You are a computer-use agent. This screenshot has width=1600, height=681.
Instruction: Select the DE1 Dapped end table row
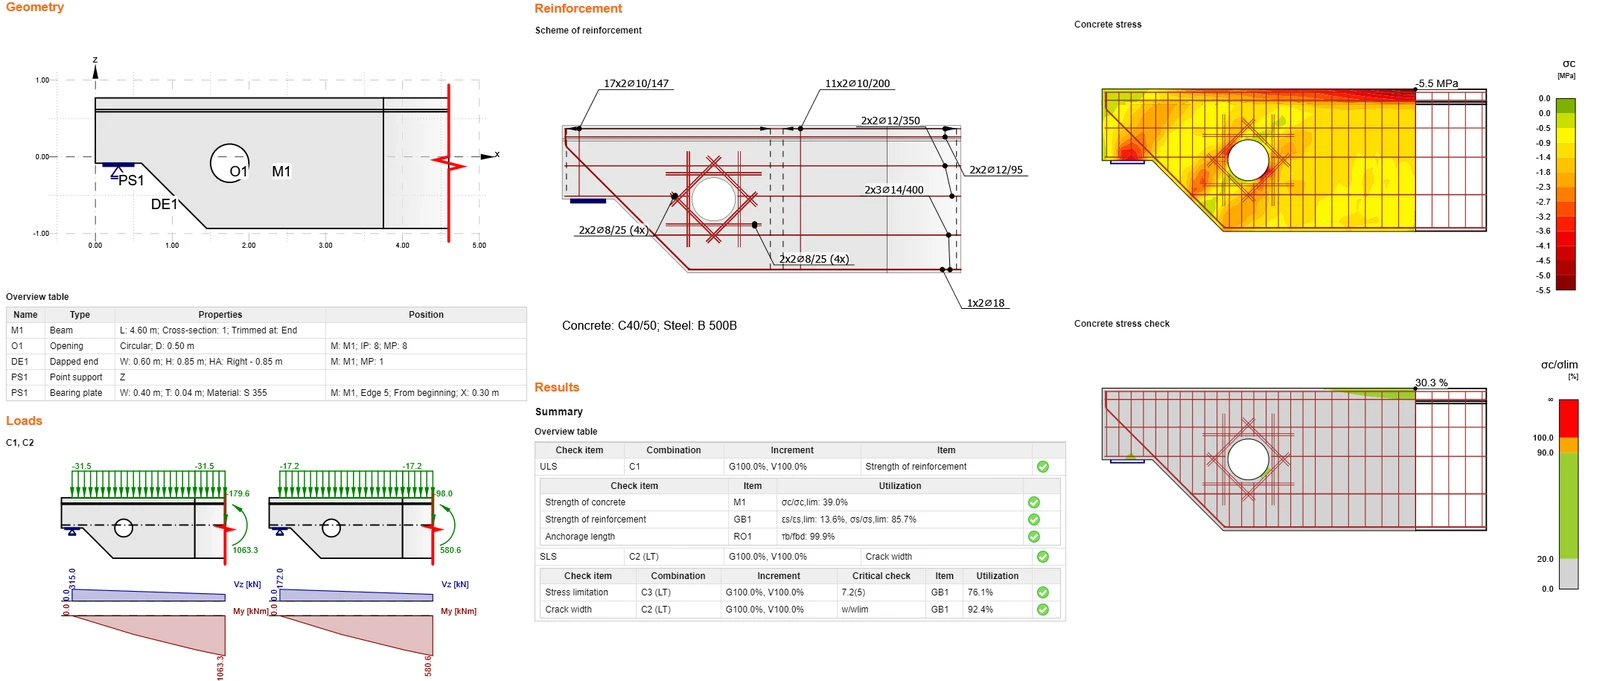266,362
